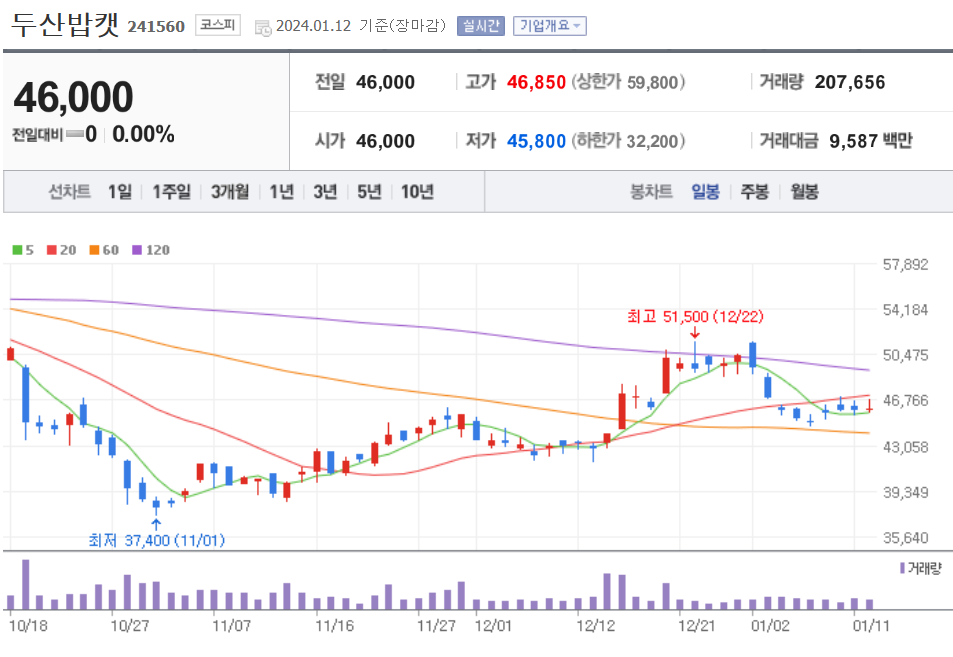
Task: Click the red 20-day moving average swatch
Action: point(52,250)
